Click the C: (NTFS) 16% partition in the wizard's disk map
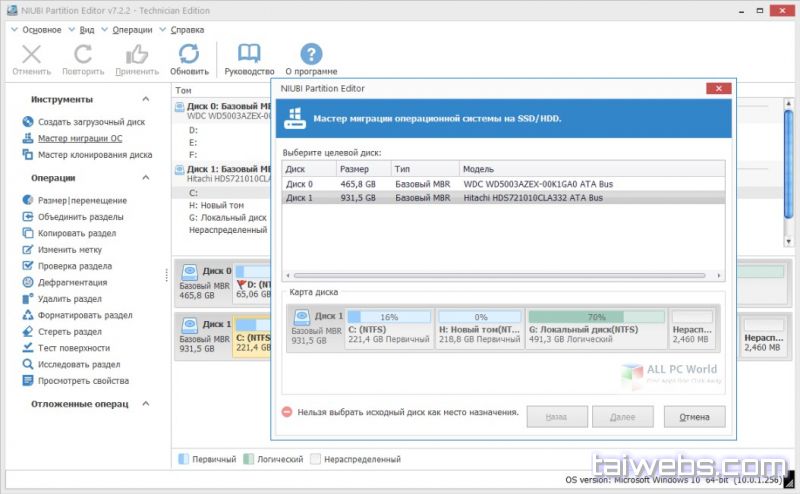The height and width of the screenshot is (494, 800). click(x=389, y=328)
